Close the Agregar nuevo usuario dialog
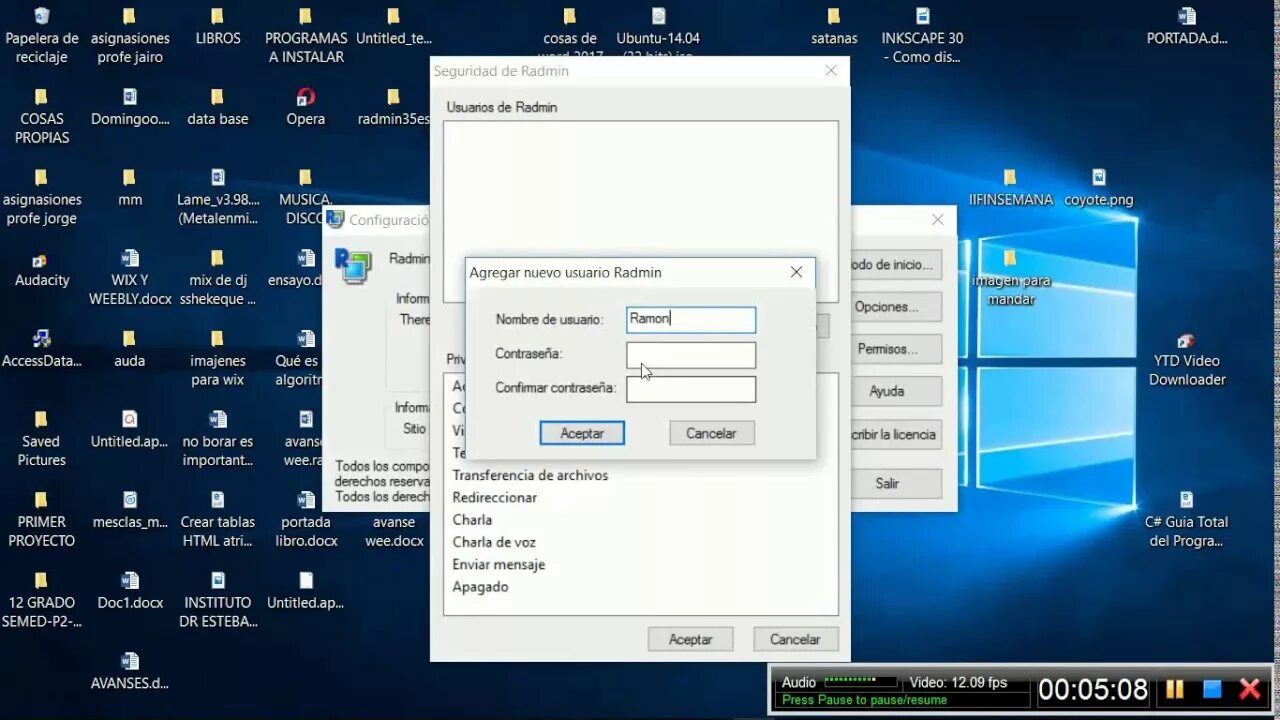 (x=796, y=272)
